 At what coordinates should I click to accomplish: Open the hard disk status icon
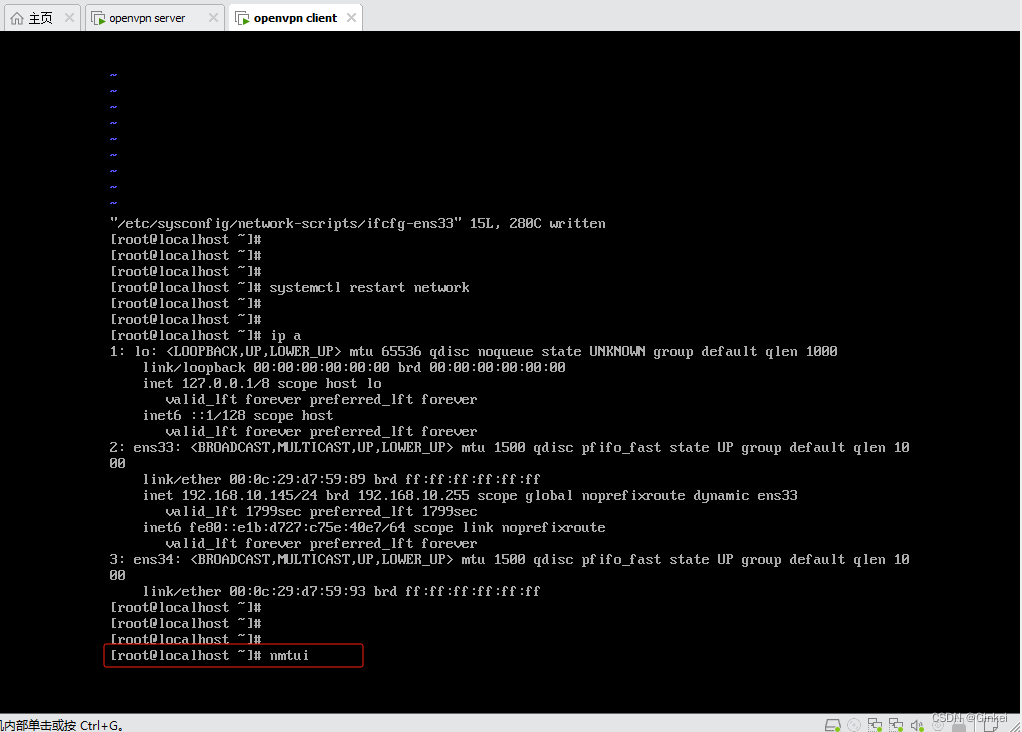pyautogui.click(x=832, y=725)
